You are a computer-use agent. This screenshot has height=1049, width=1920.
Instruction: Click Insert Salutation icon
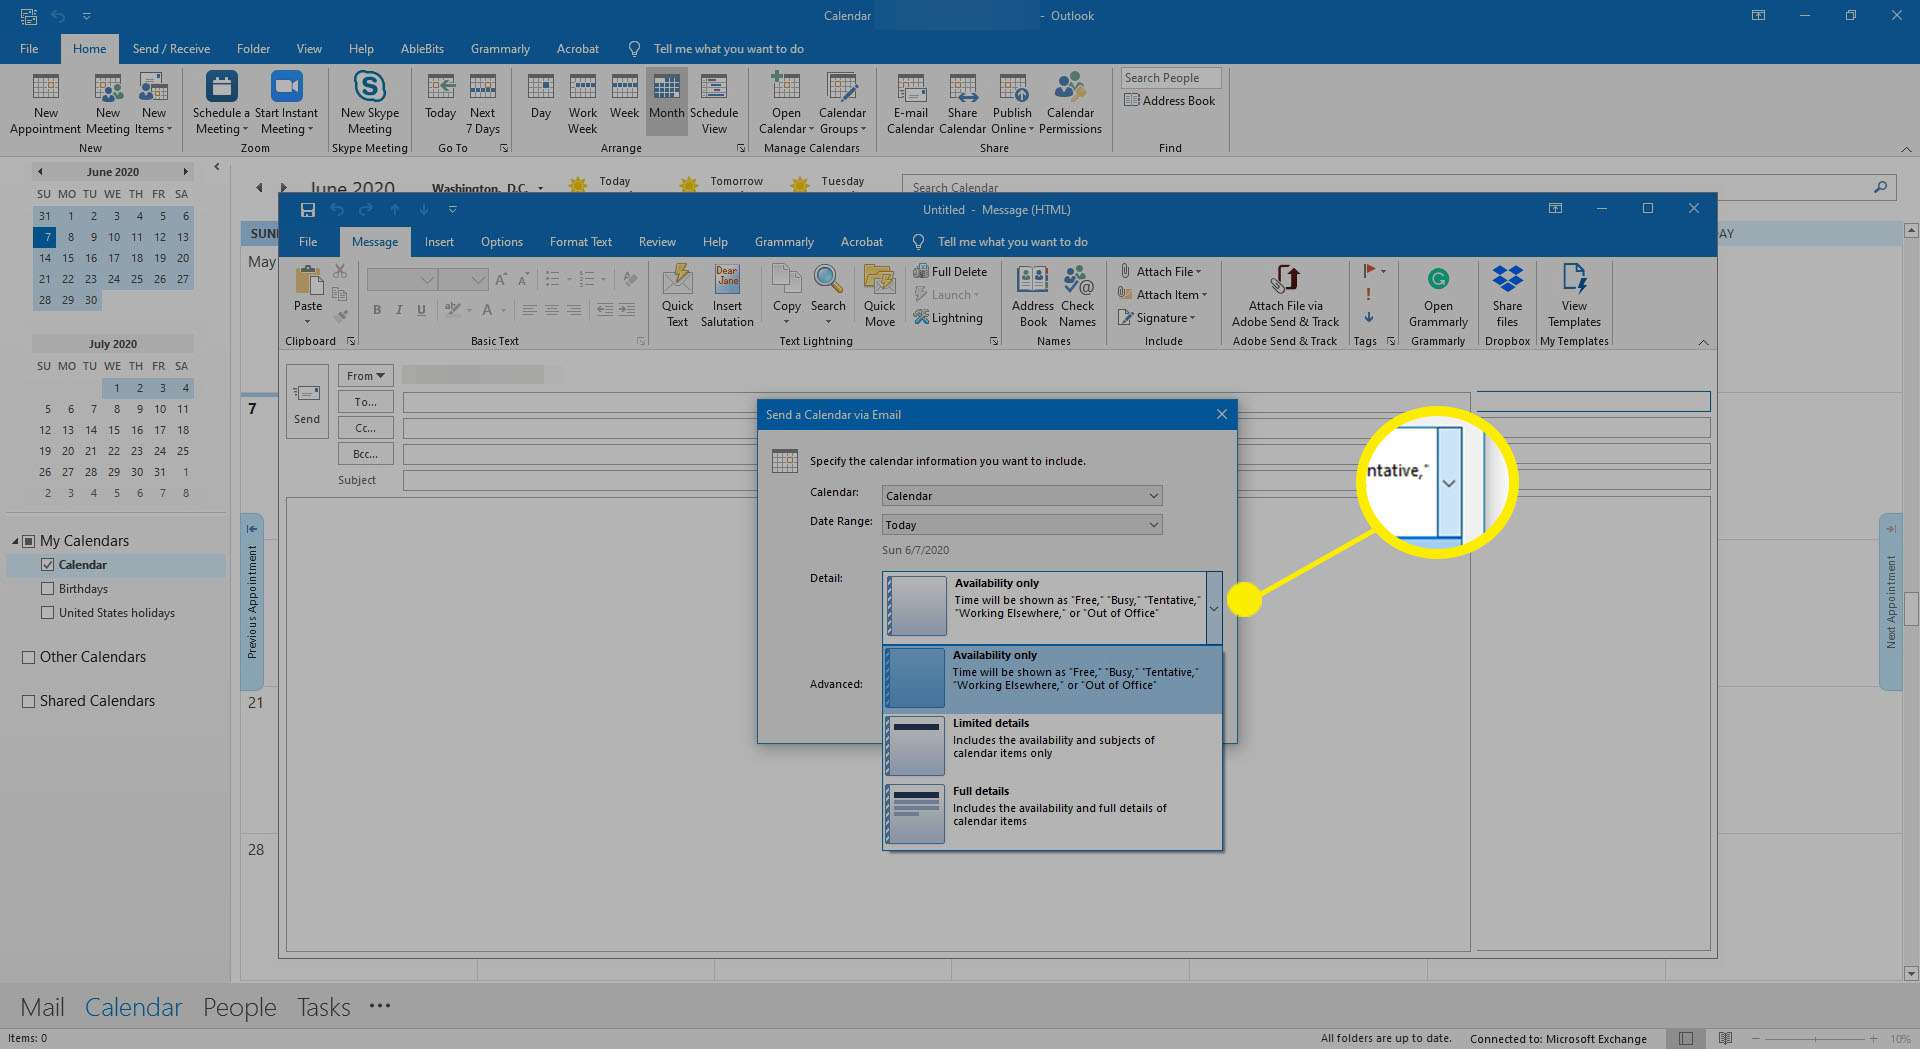tap(727, 295)
